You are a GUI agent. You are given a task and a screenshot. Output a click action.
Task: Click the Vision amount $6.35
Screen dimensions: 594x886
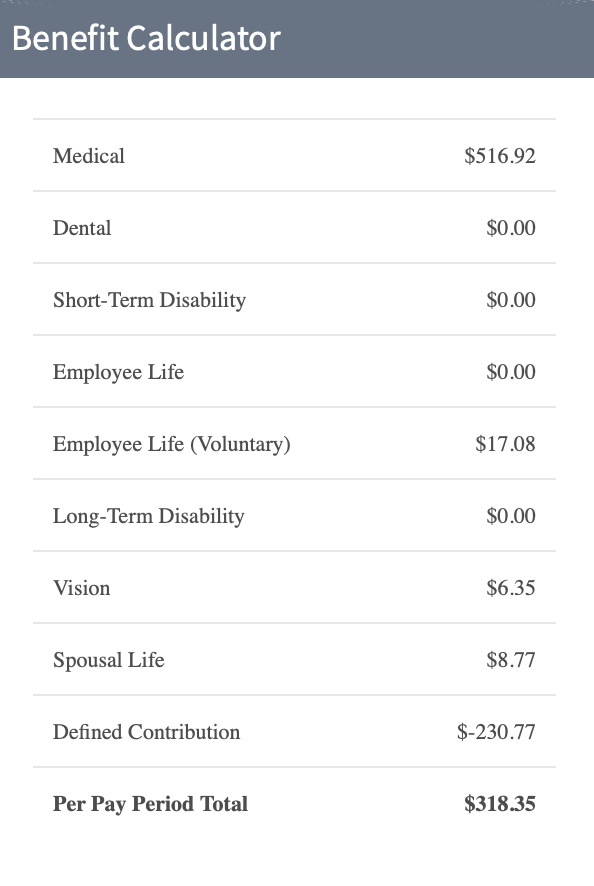510,588
